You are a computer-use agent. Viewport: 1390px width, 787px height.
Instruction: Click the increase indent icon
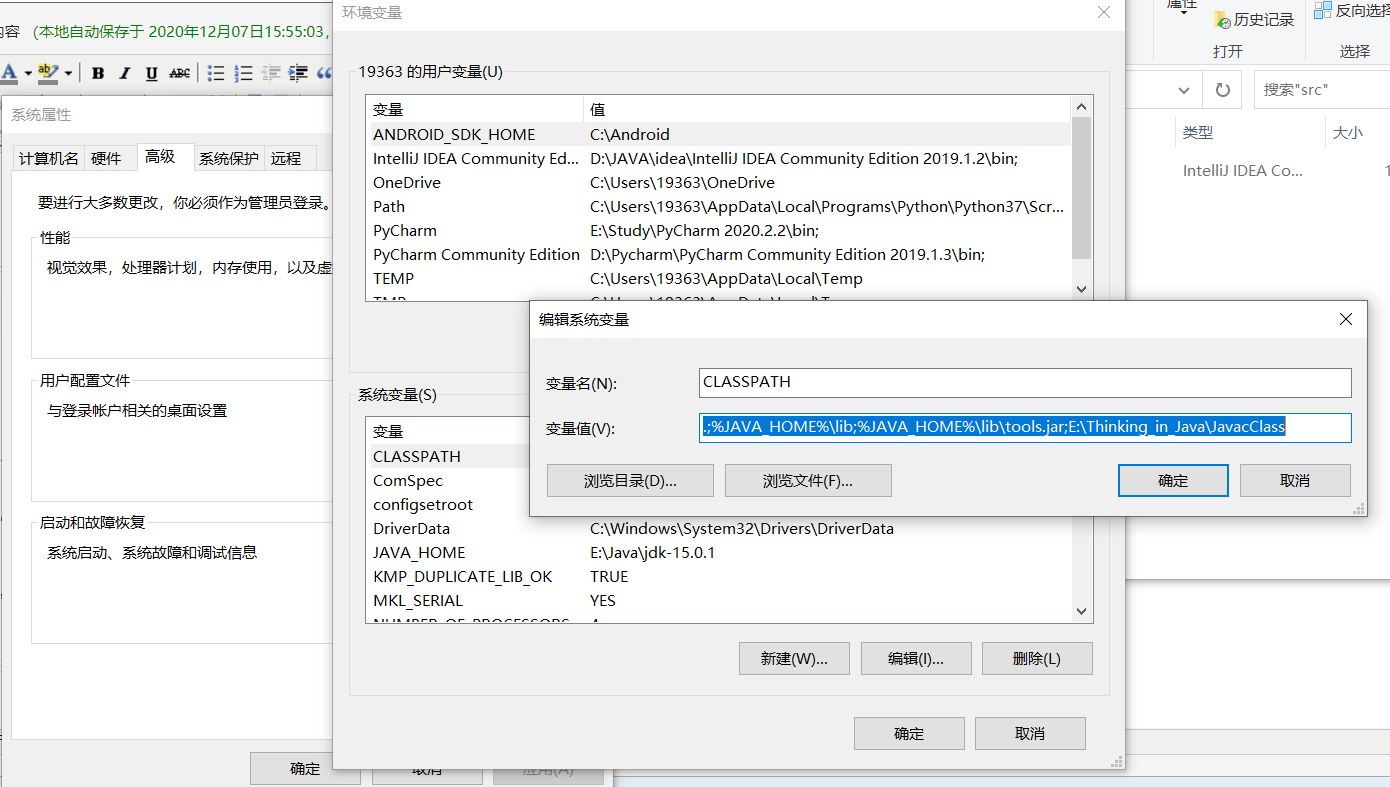point(298,73)
